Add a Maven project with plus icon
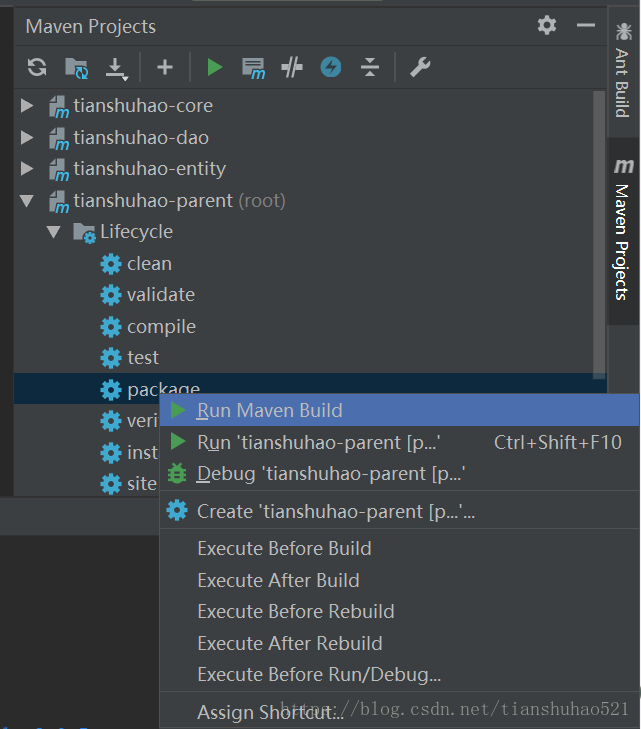 (165, 67)
